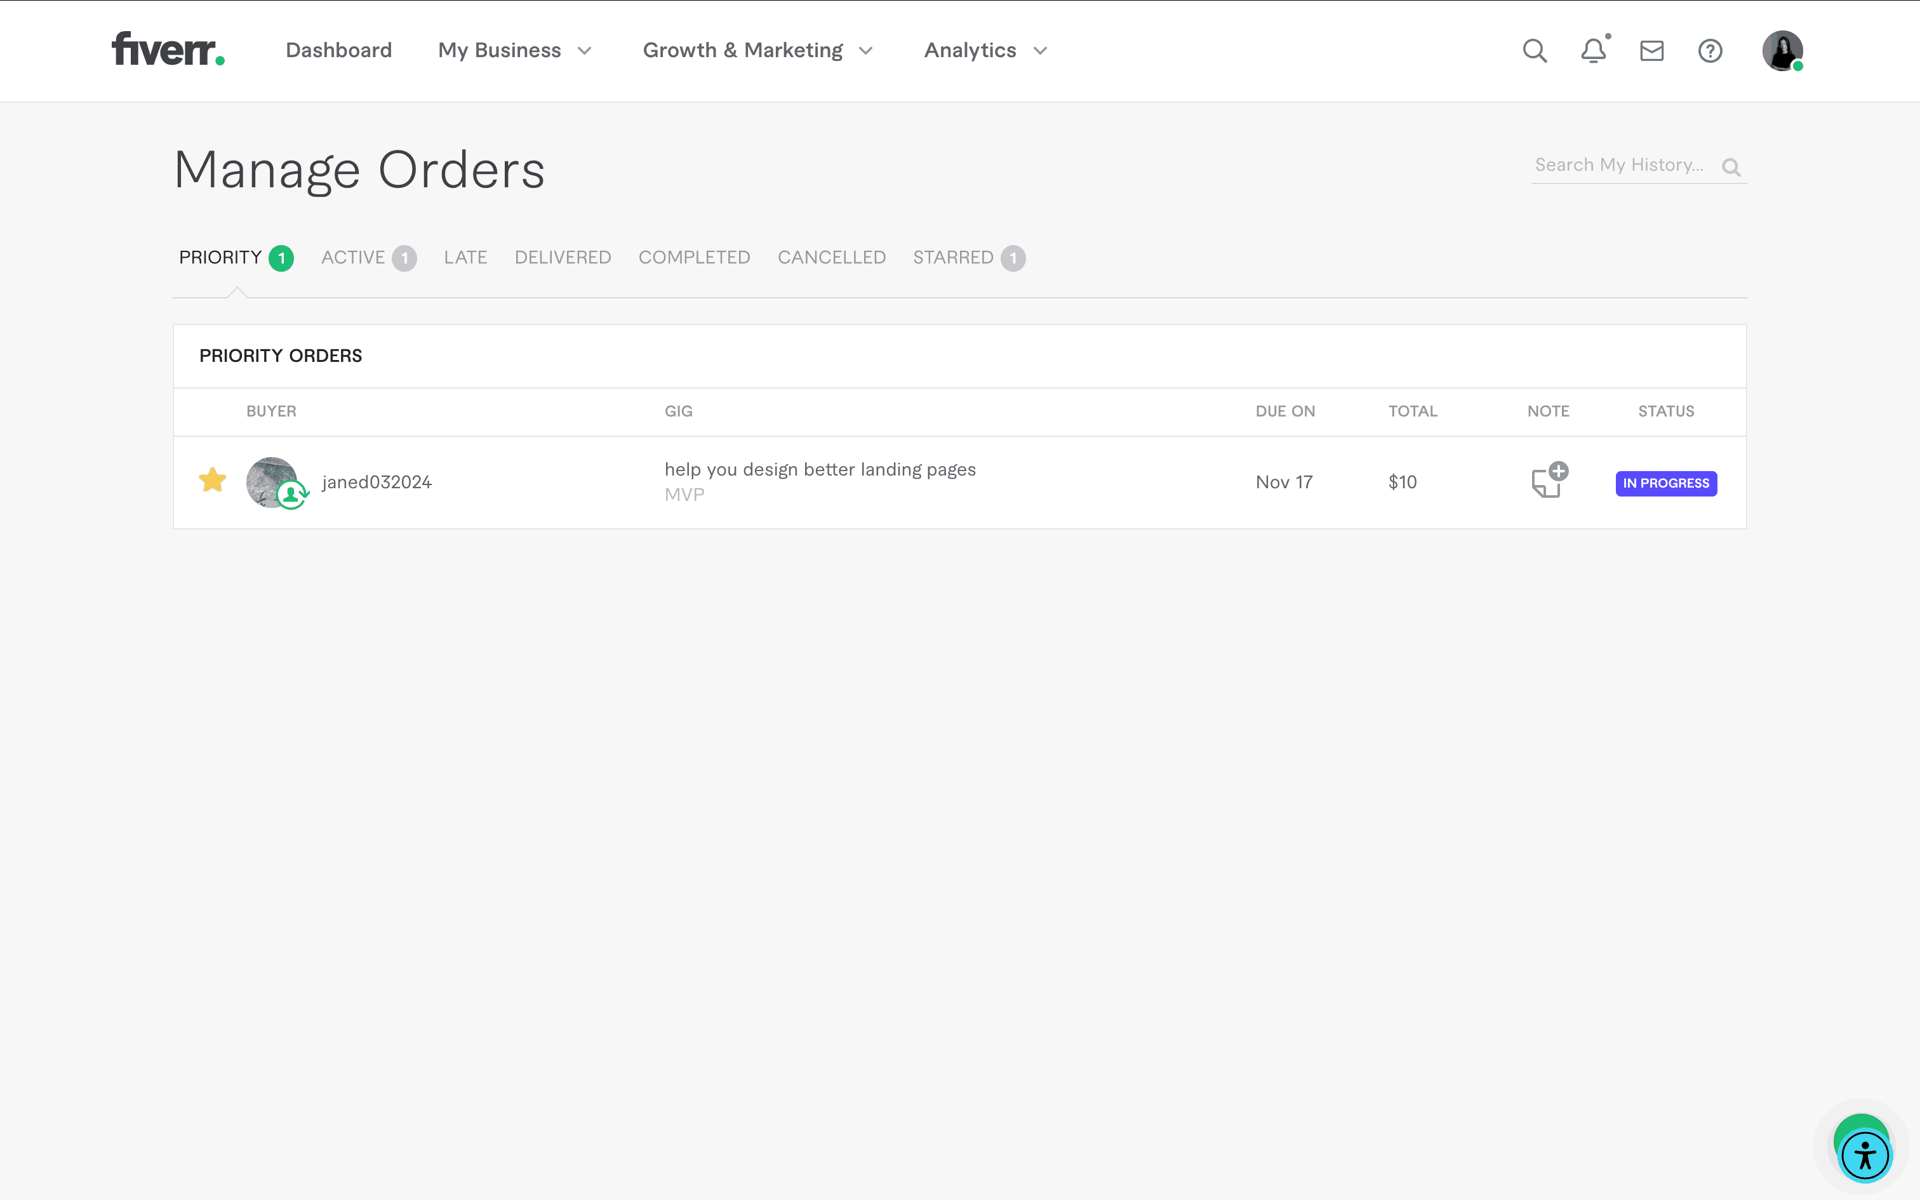The image size is (1920, 1200).
Task: Click the Priority Orders heading
Action: pyautogui.click(x=280, y=356)
